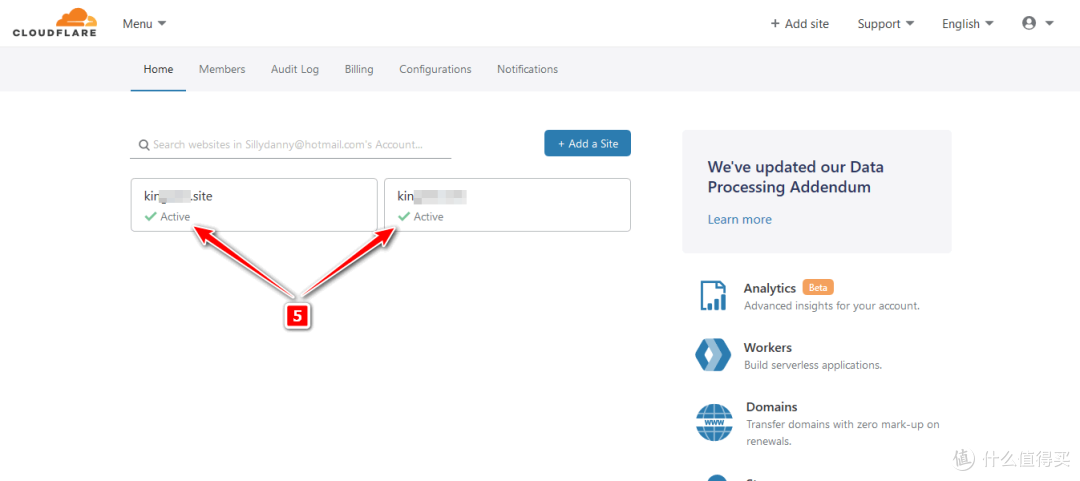
Task: Open the site card ending in .site
Action: pyautogui.click(x=253, y=205)
